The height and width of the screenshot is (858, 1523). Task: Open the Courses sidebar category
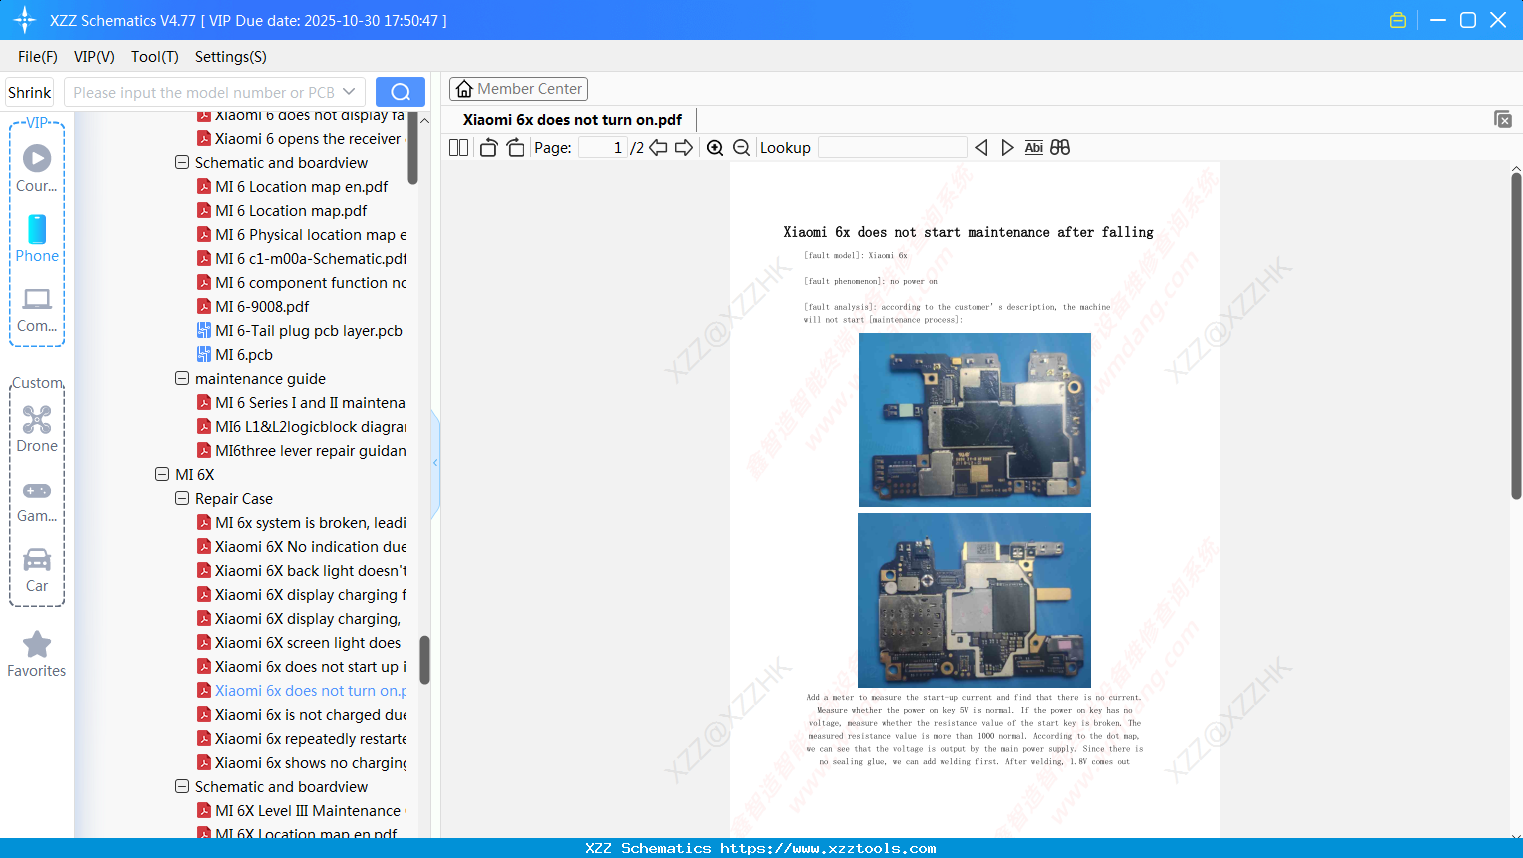pyautogui.click(x=37, y=168)
